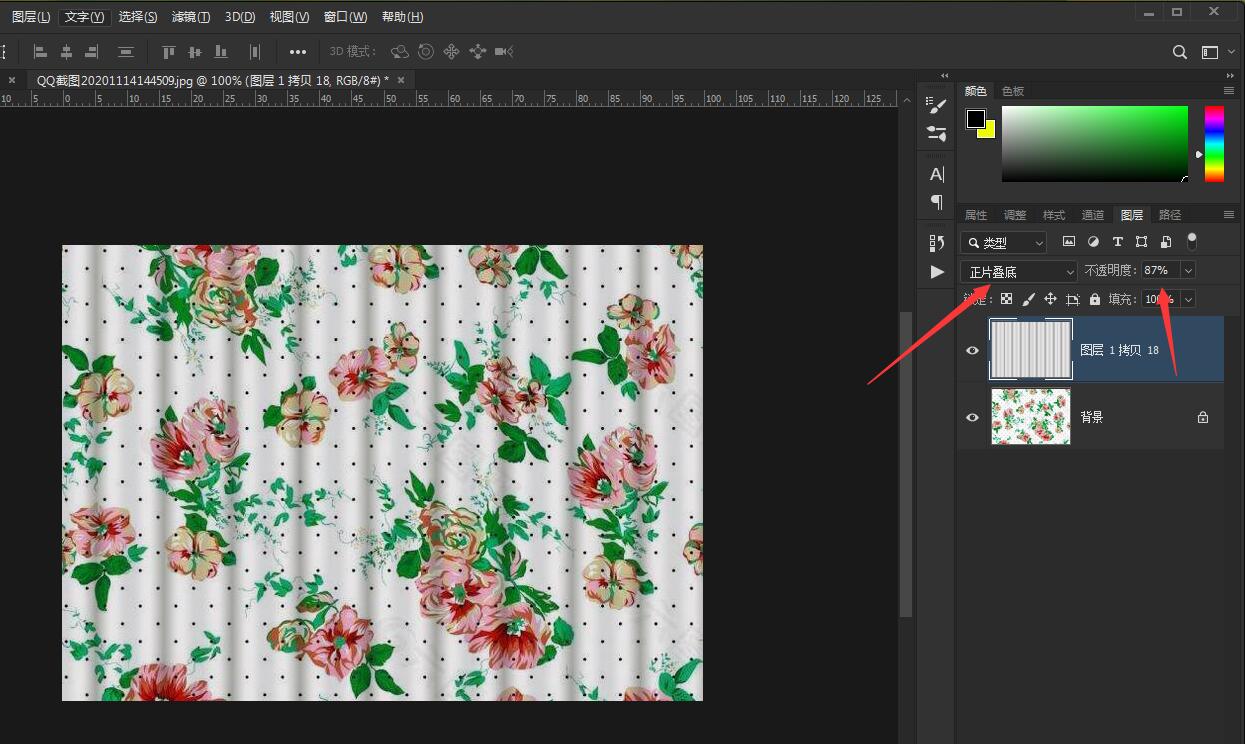The image size is (1245, 744).
Task: Switch to the 属性 properties tab
Action: pos(976,215)
